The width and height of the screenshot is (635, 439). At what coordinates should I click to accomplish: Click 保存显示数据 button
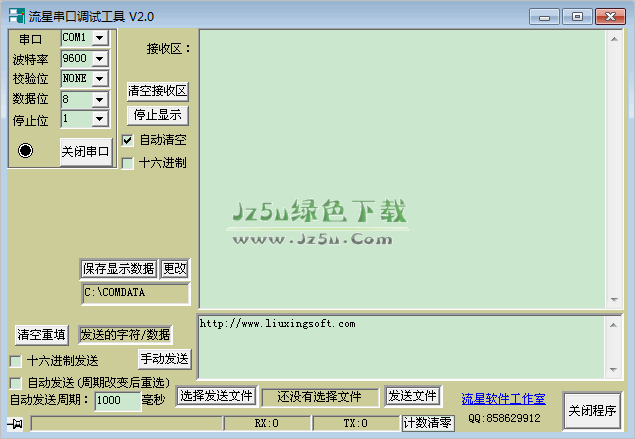point(118,269)
